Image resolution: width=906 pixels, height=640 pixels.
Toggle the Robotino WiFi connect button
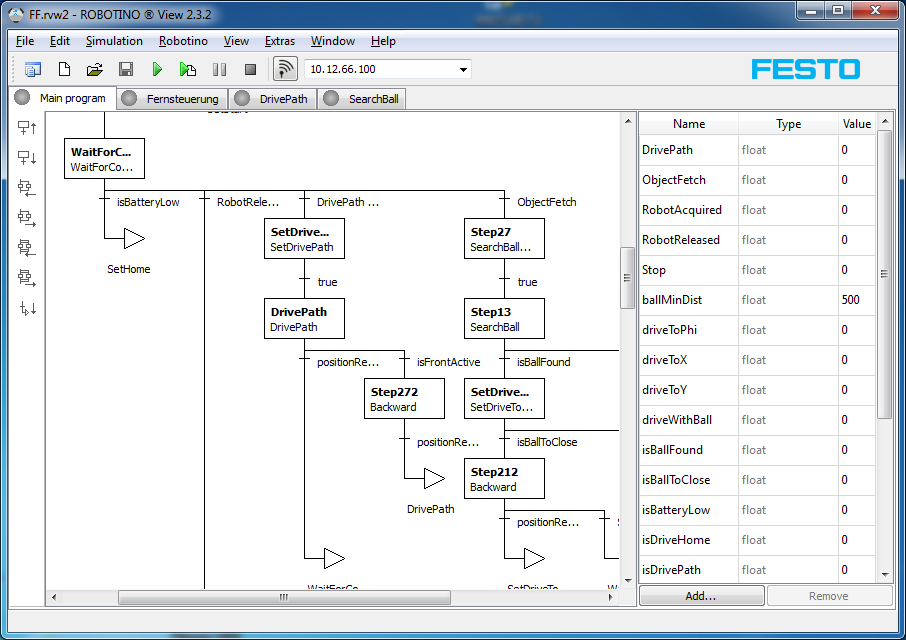click(285, 69)
